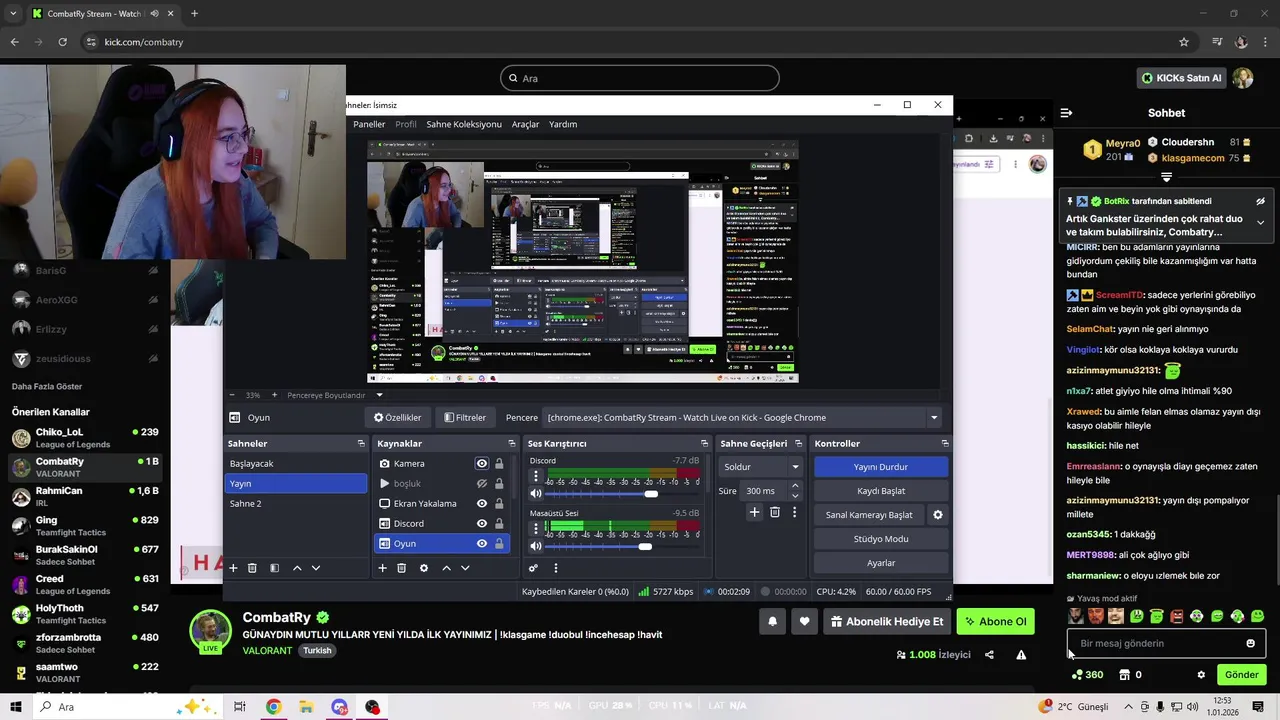1280x720 pixels.
Task: Click the Kick Ara search field
Action: [x=640, y=78]
